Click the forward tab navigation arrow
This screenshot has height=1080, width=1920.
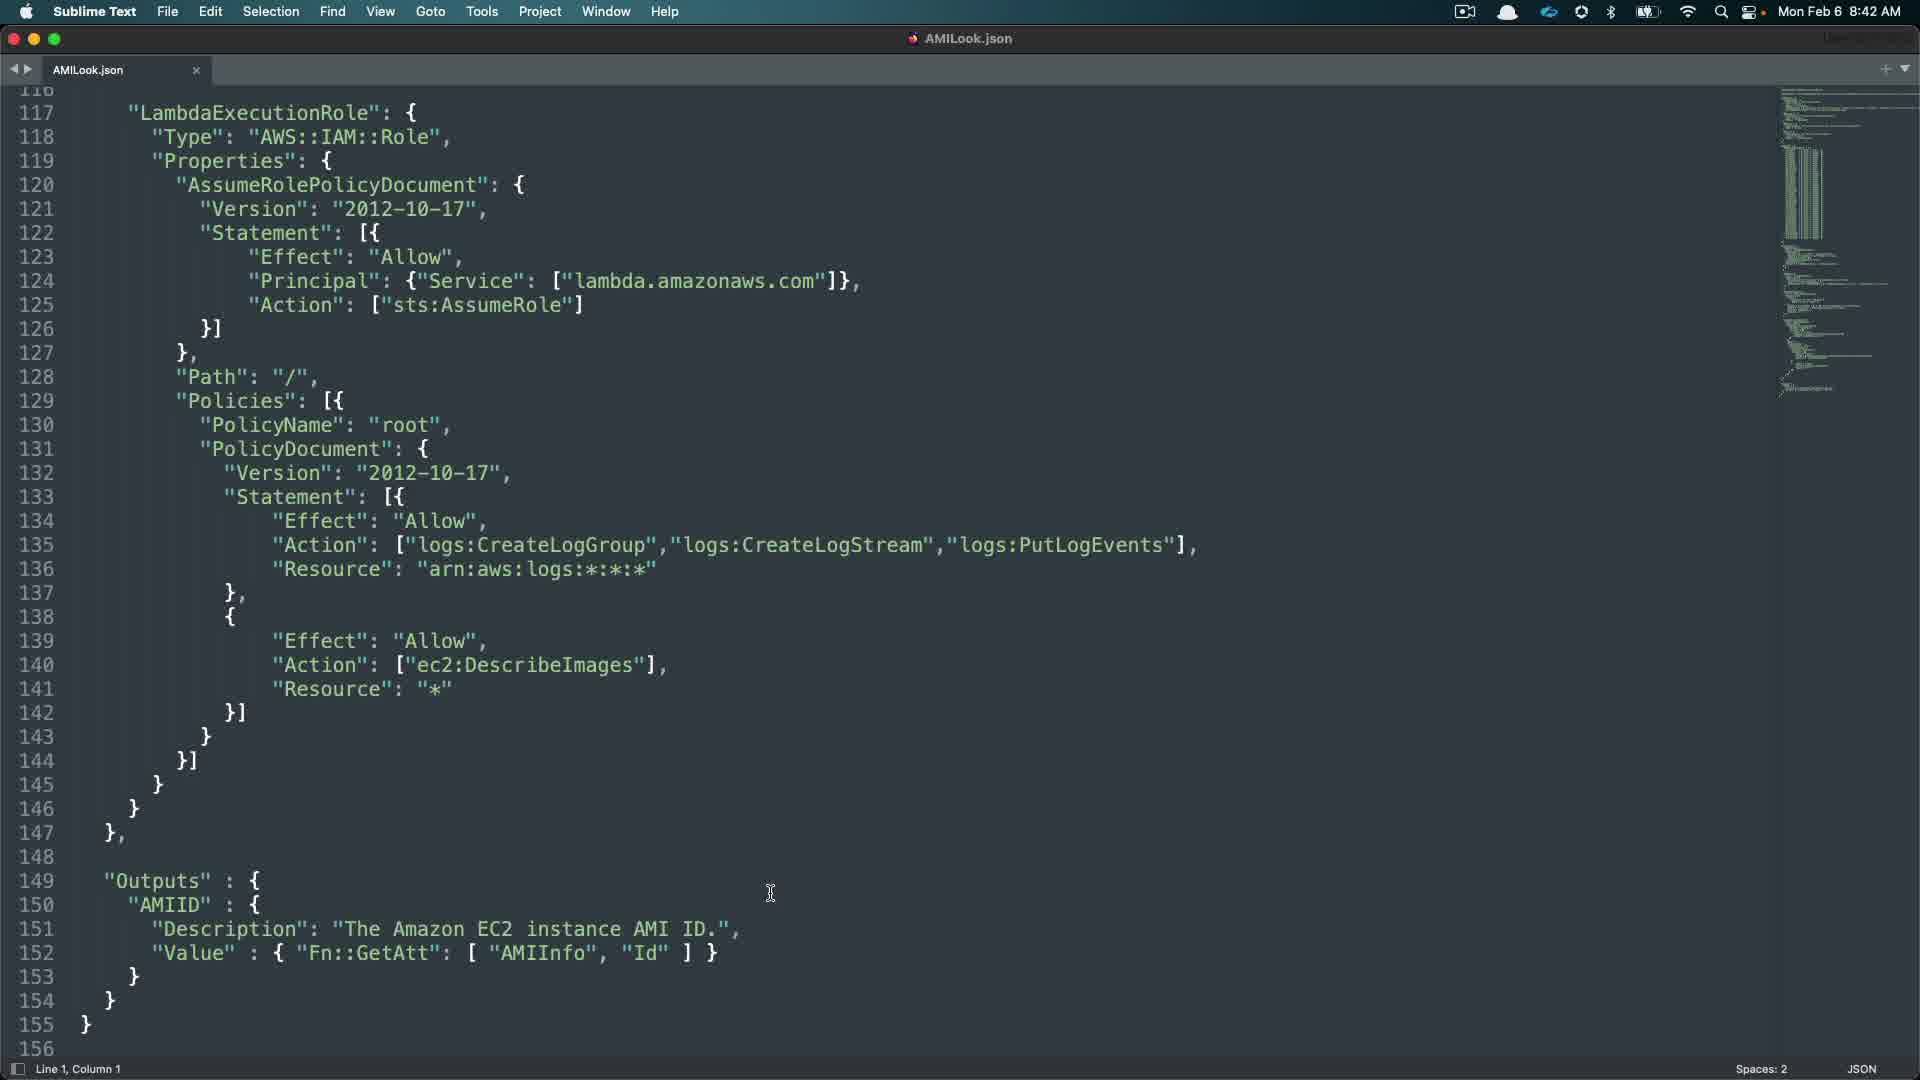(28, 69)
